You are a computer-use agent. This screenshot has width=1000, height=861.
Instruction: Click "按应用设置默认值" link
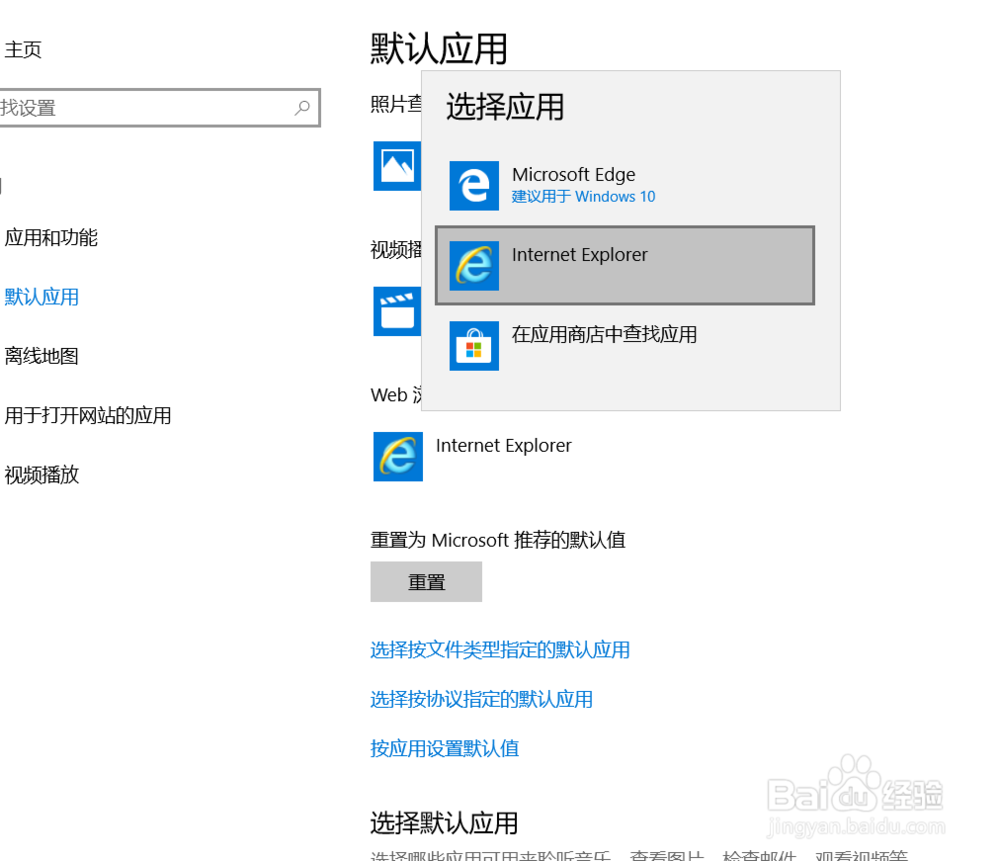click(444, 748)
